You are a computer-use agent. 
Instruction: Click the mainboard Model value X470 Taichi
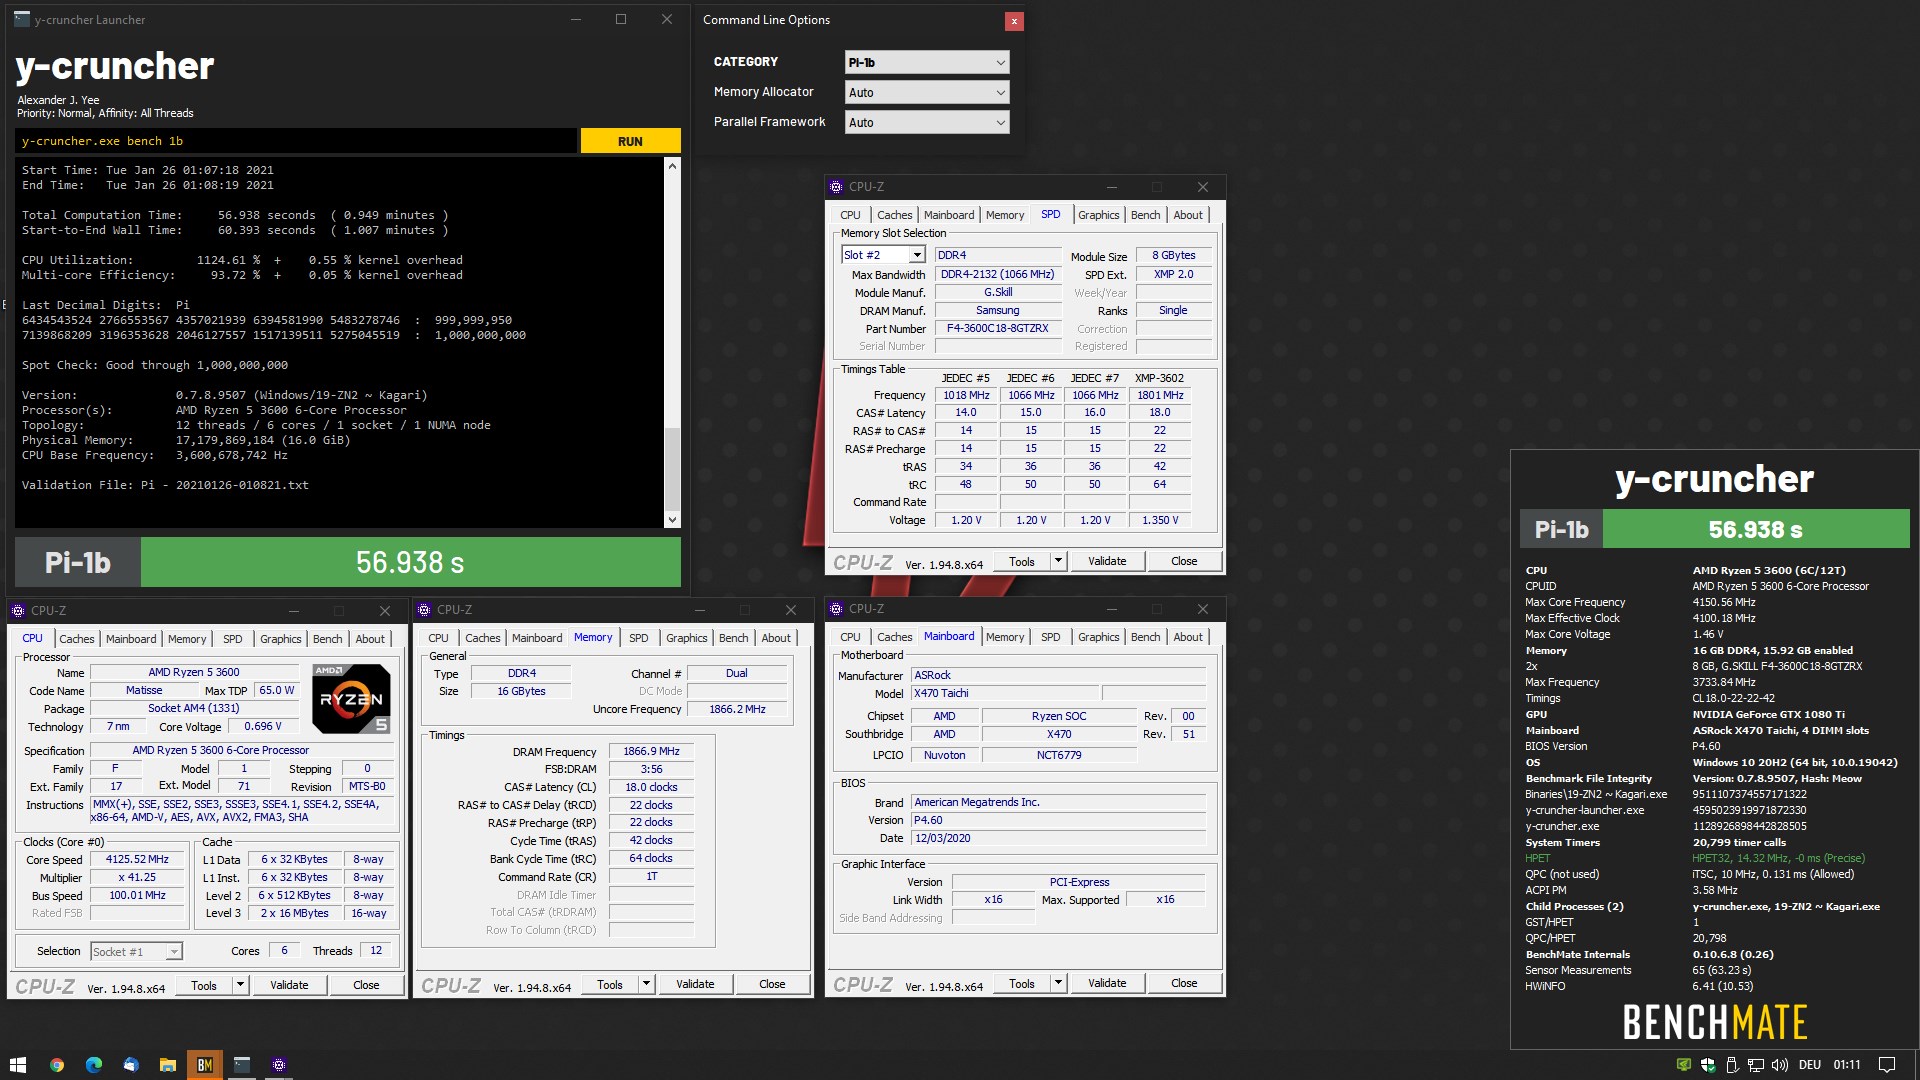coord(1005,694)
